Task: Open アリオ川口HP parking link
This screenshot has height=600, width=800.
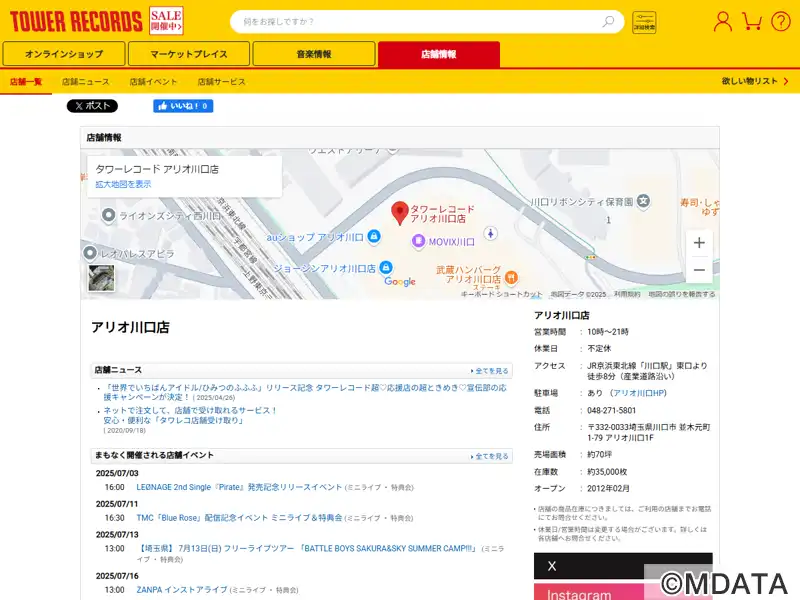Action: [639, 393]
